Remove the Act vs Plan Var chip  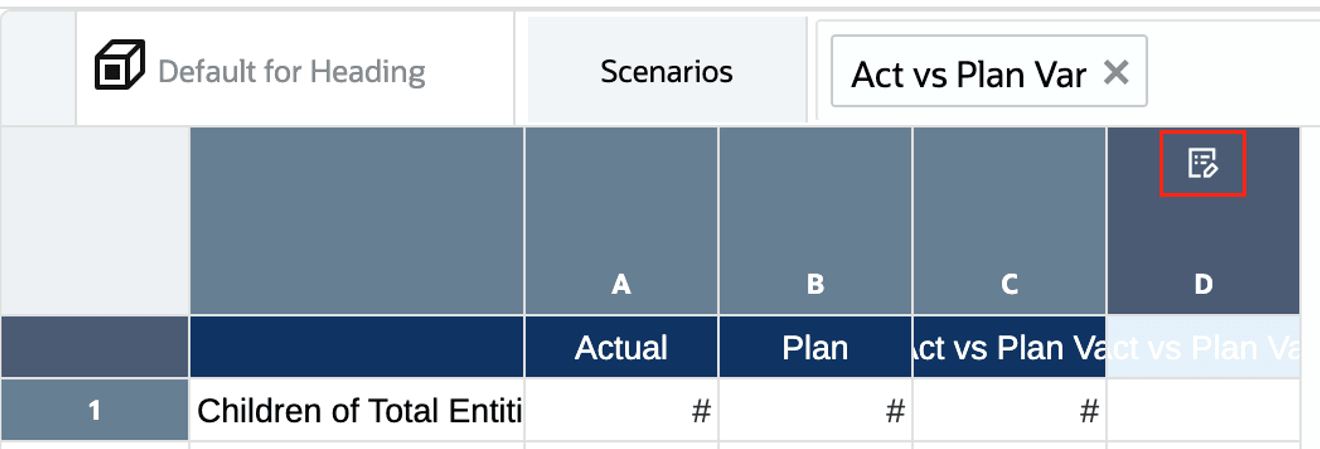pos(1115,72)
